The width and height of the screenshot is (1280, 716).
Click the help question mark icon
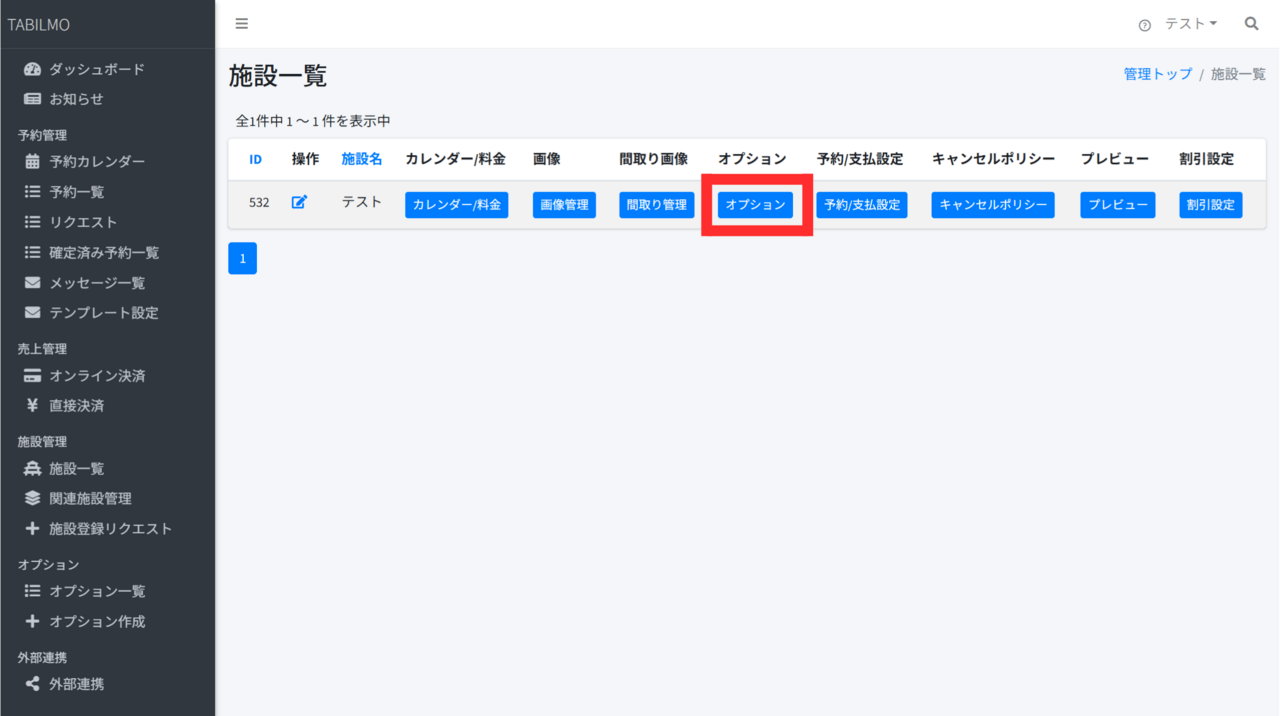[1145, 25]
